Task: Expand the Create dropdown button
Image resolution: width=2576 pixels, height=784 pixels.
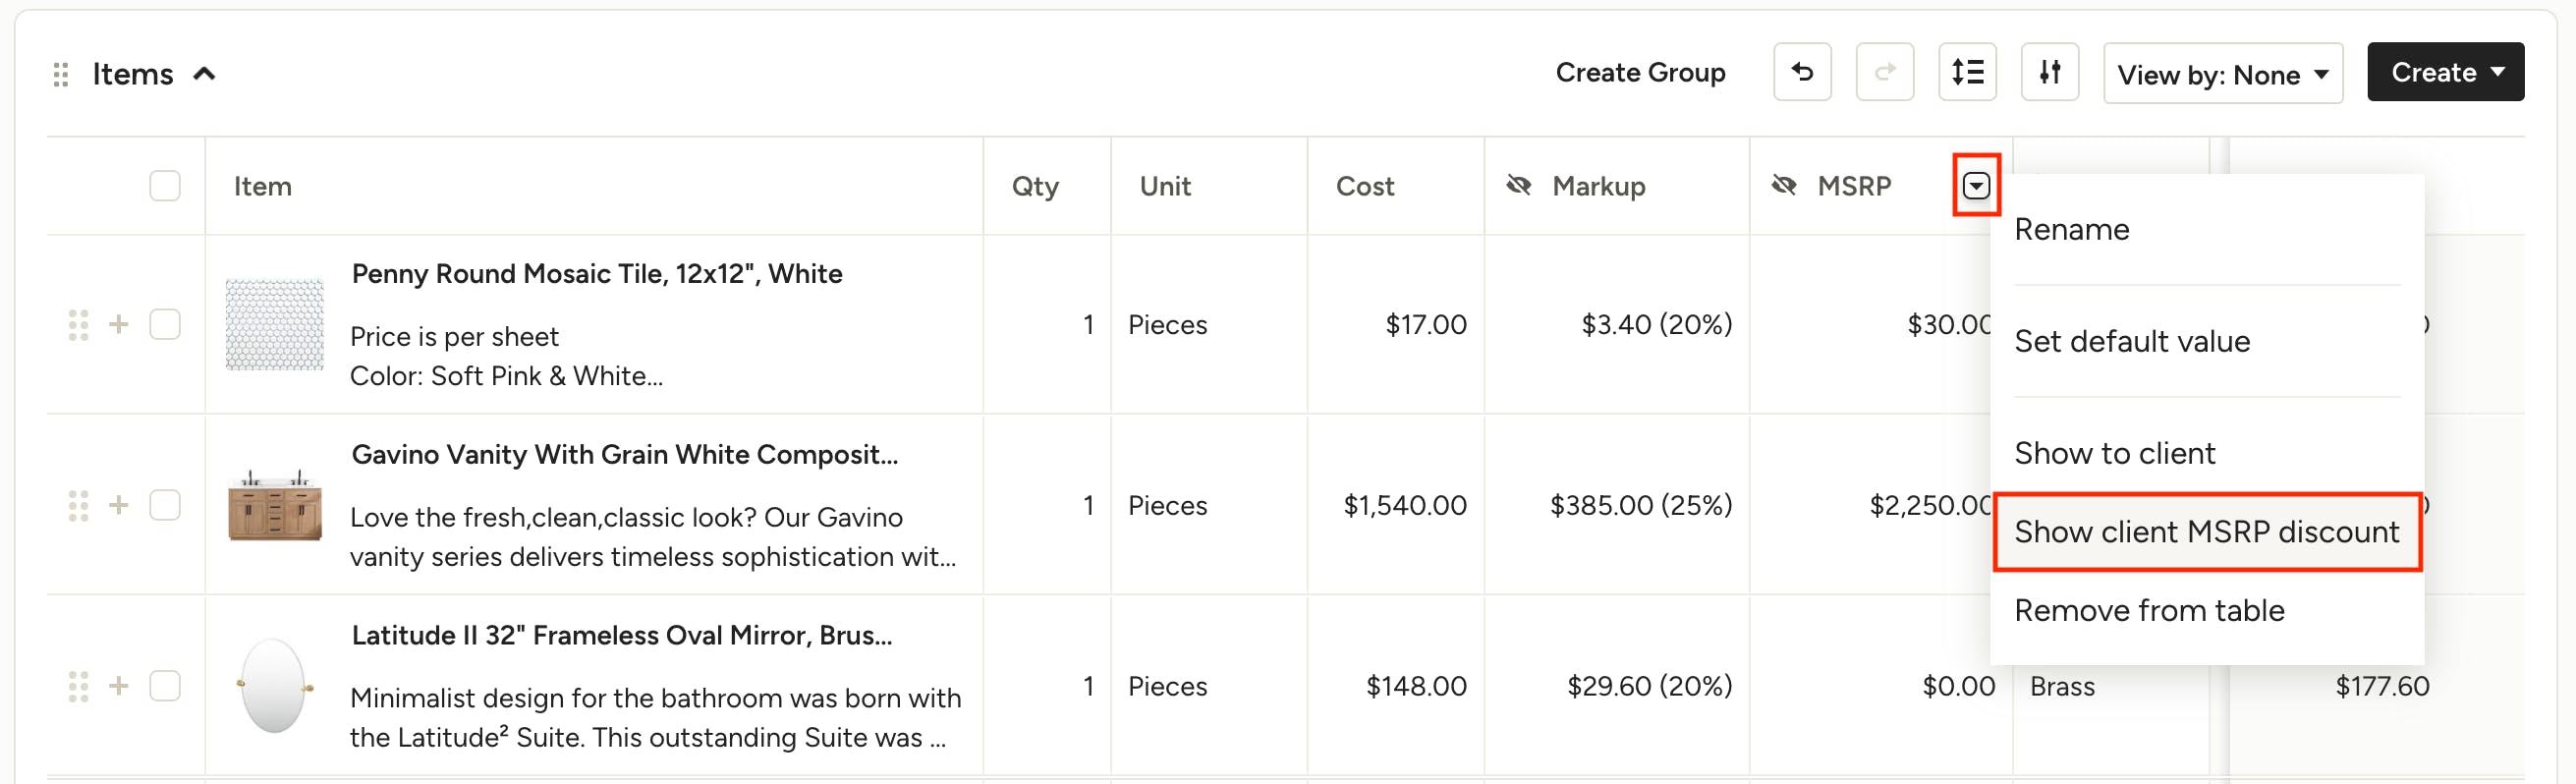Action: [2445, 72]
